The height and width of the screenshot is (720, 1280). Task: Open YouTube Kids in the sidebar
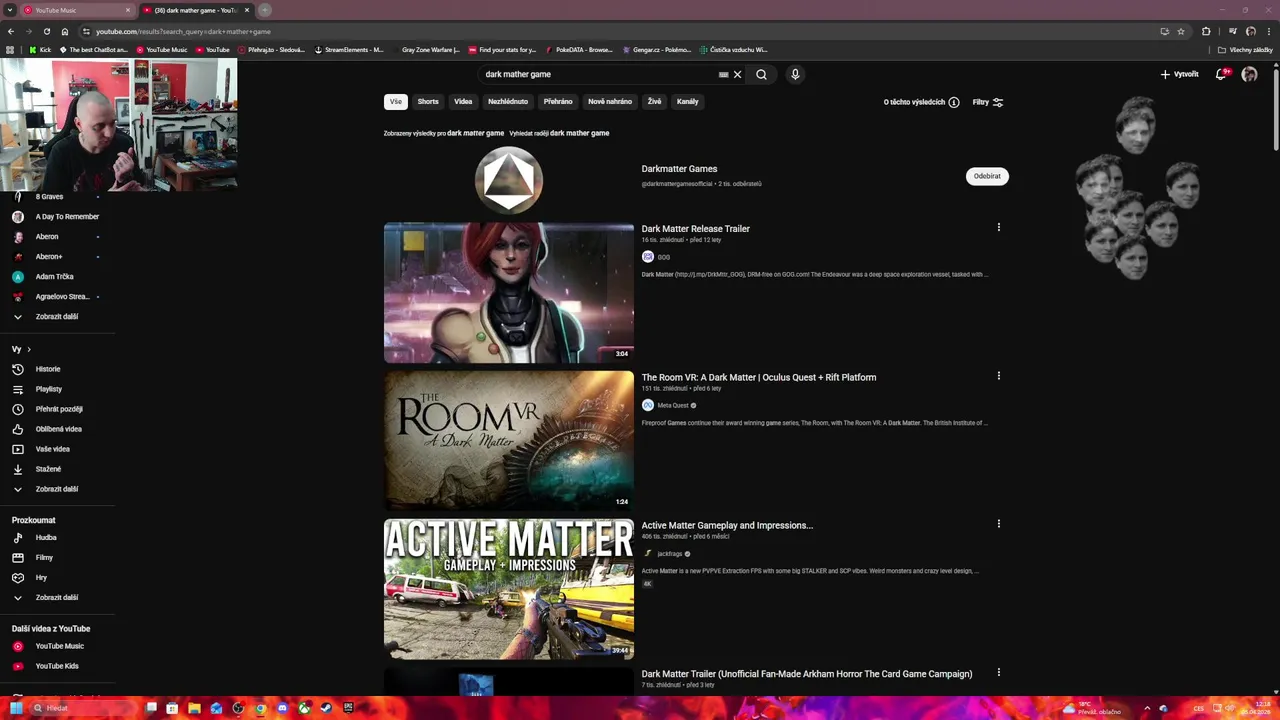coord(56,666)
